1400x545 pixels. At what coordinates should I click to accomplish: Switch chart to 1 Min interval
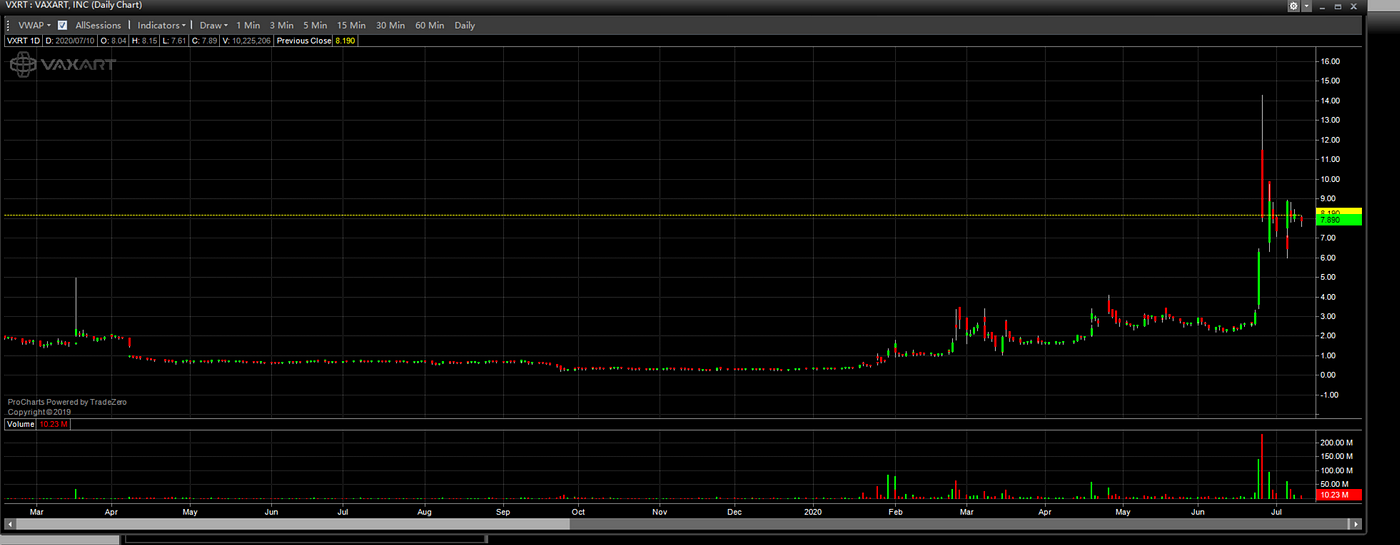point(248,25)
